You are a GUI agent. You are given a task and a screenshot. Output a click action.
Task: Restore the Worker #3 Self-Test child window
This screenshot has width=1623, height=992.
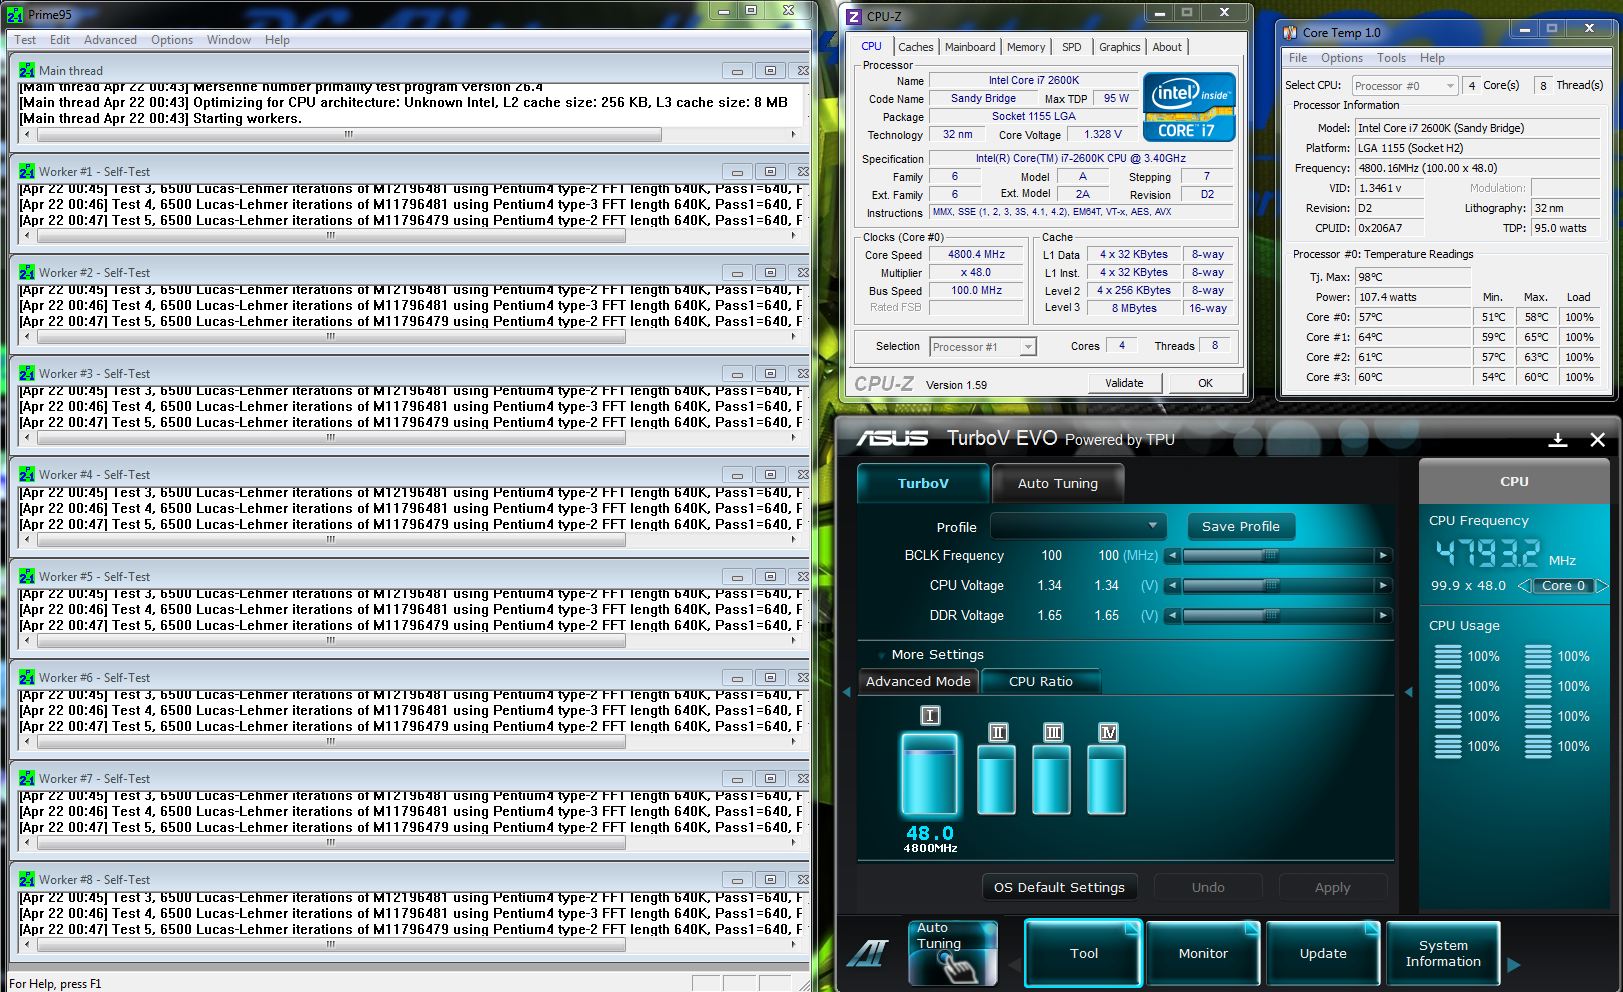click(x=770, y=374)
